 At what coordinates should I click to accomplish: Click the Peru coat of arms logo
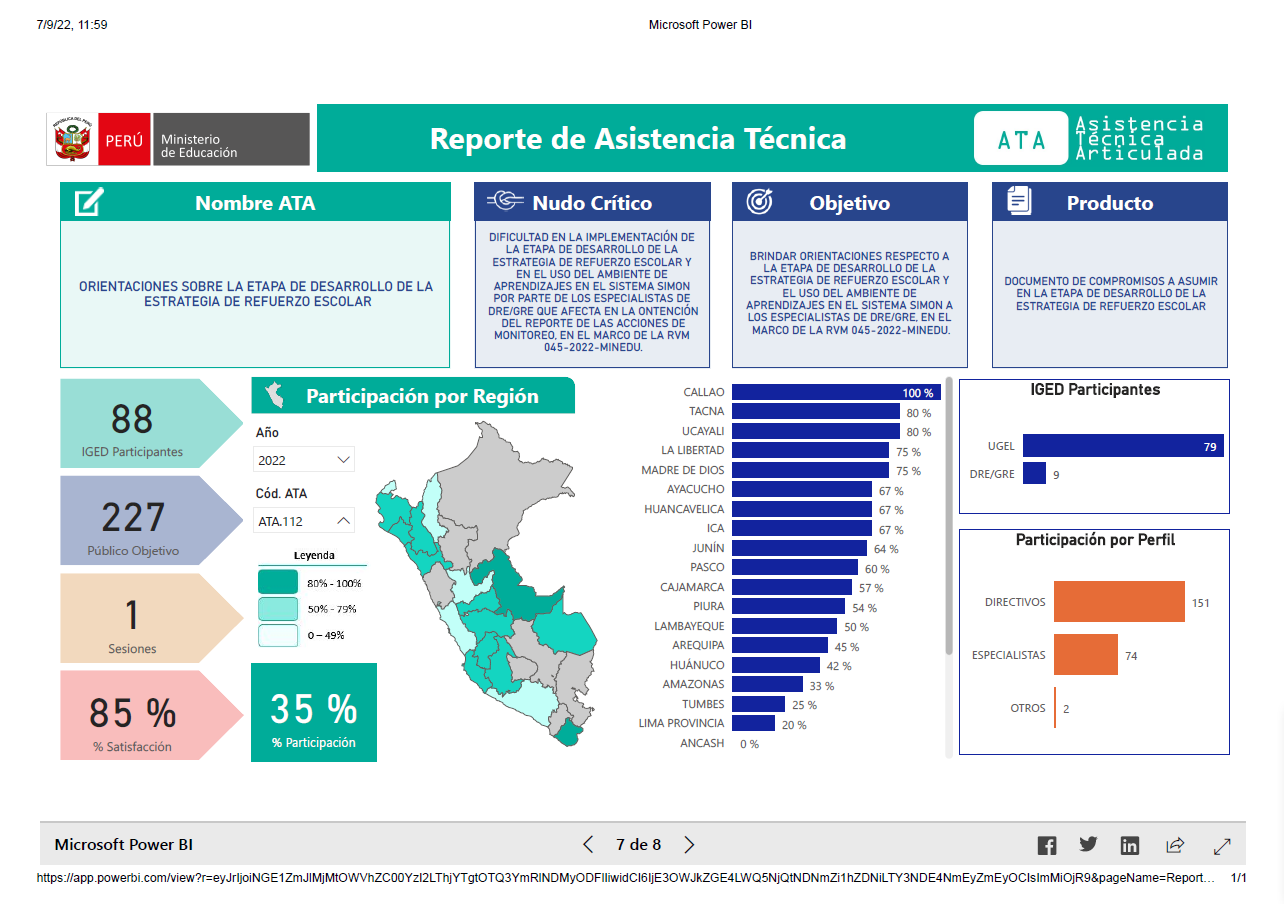[71, 139]
